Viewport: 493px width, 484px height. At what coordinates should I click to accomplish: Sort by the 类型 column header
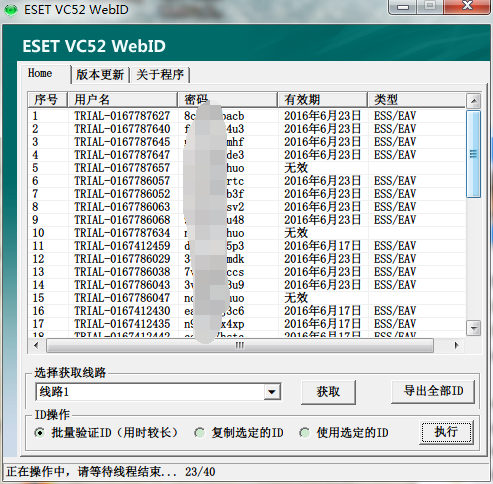click(416, 99)
